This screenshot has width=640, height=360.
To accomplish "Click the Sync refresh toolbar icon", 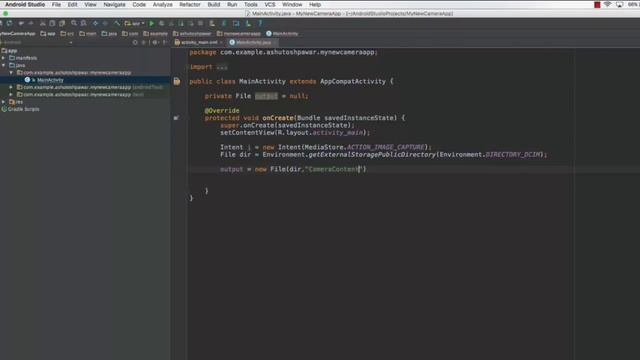I will [9, 23].
